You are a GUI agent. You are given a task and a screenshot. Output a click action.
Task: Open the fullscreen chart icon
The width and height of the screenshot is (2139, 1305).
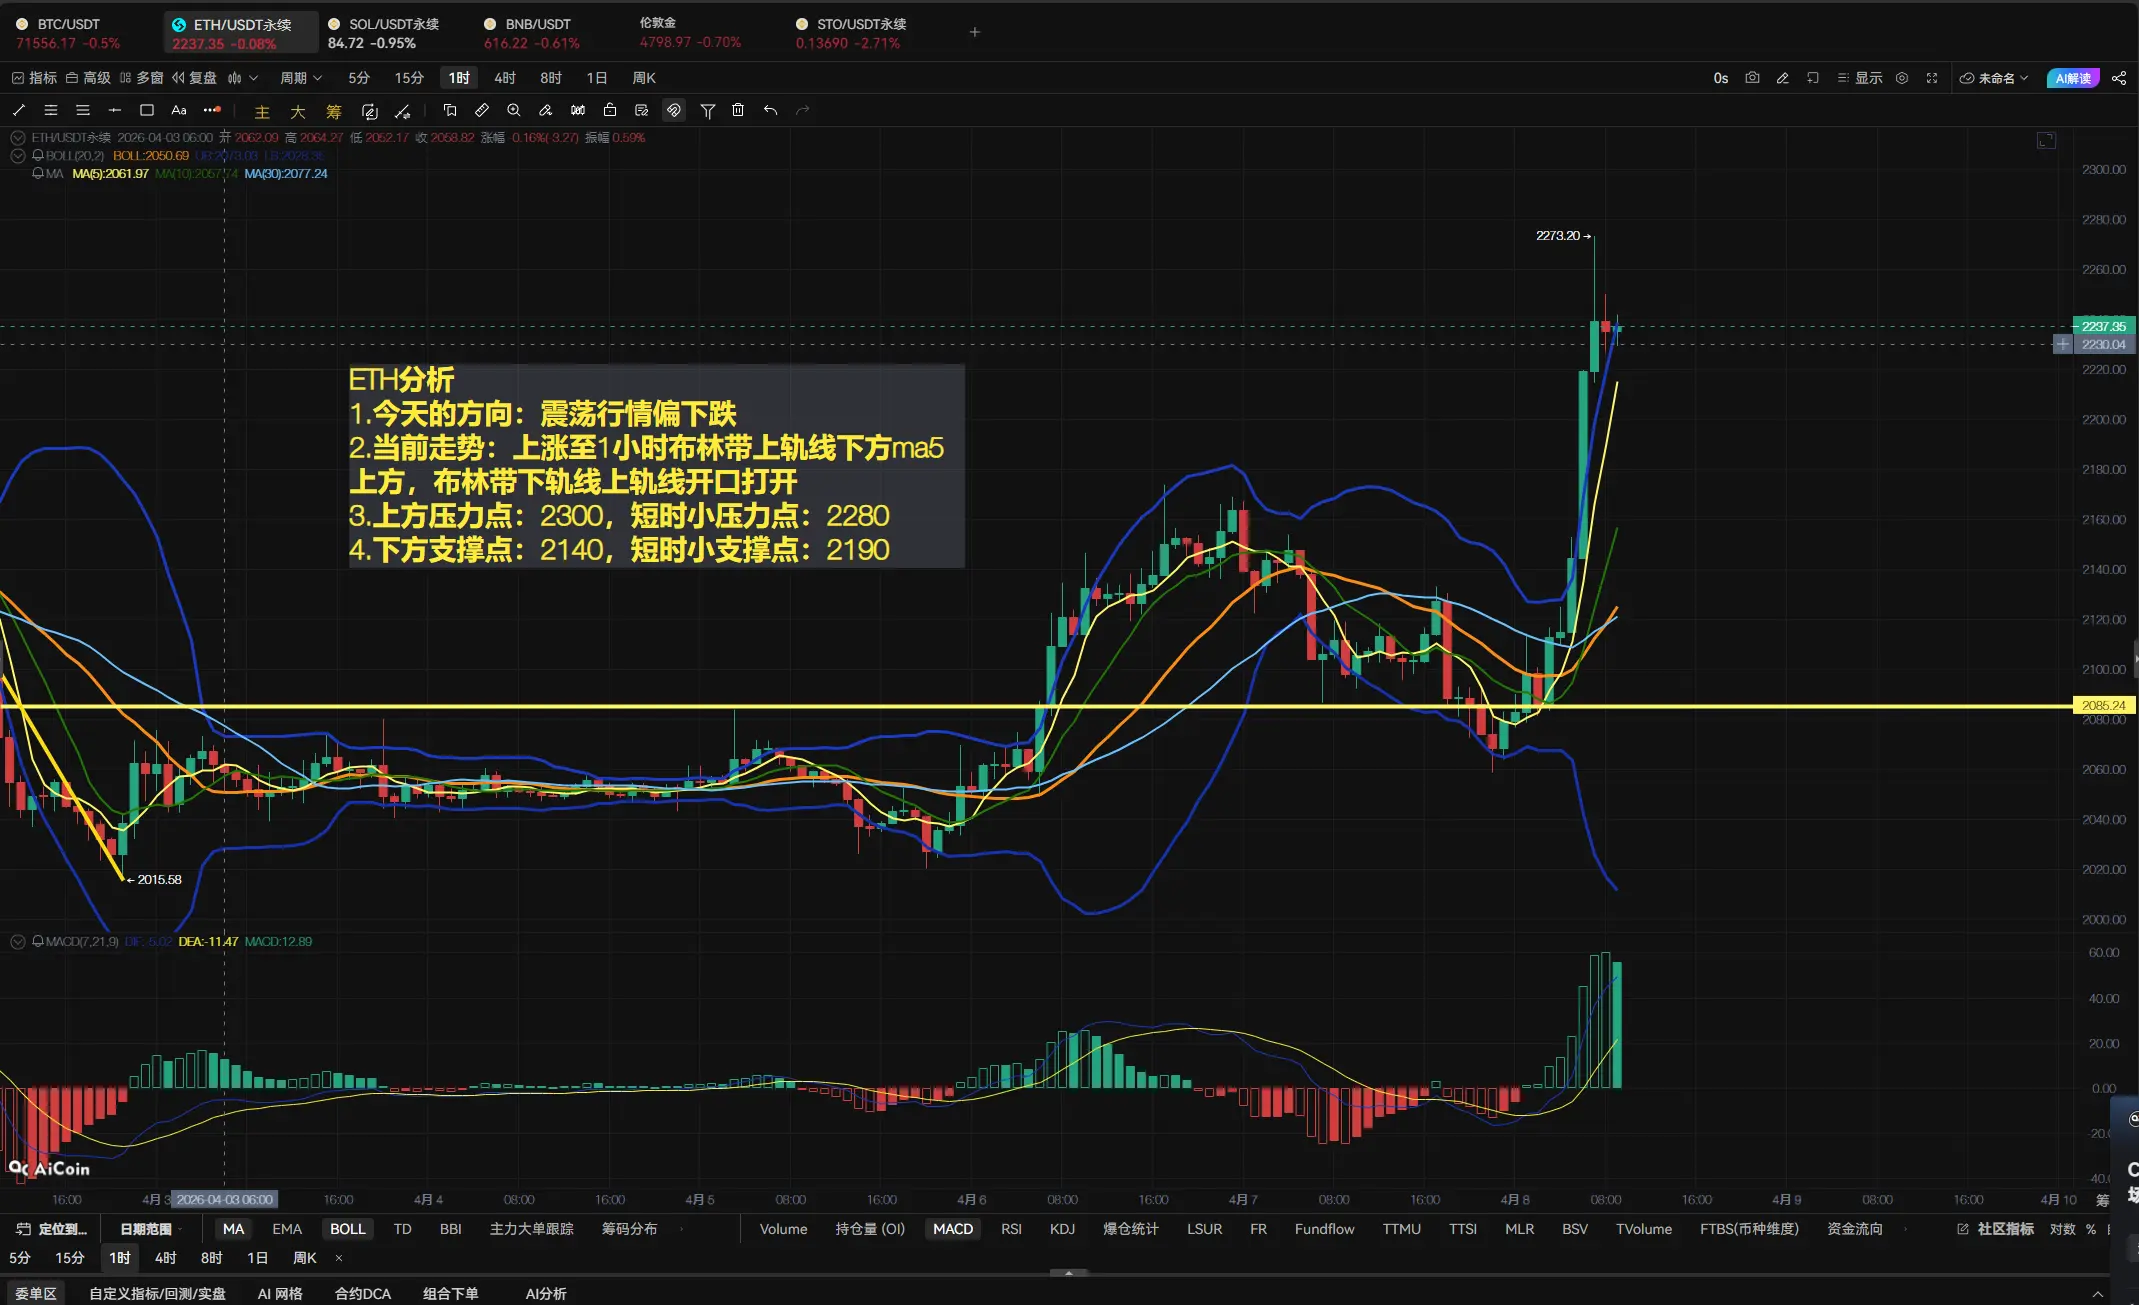1932,78
